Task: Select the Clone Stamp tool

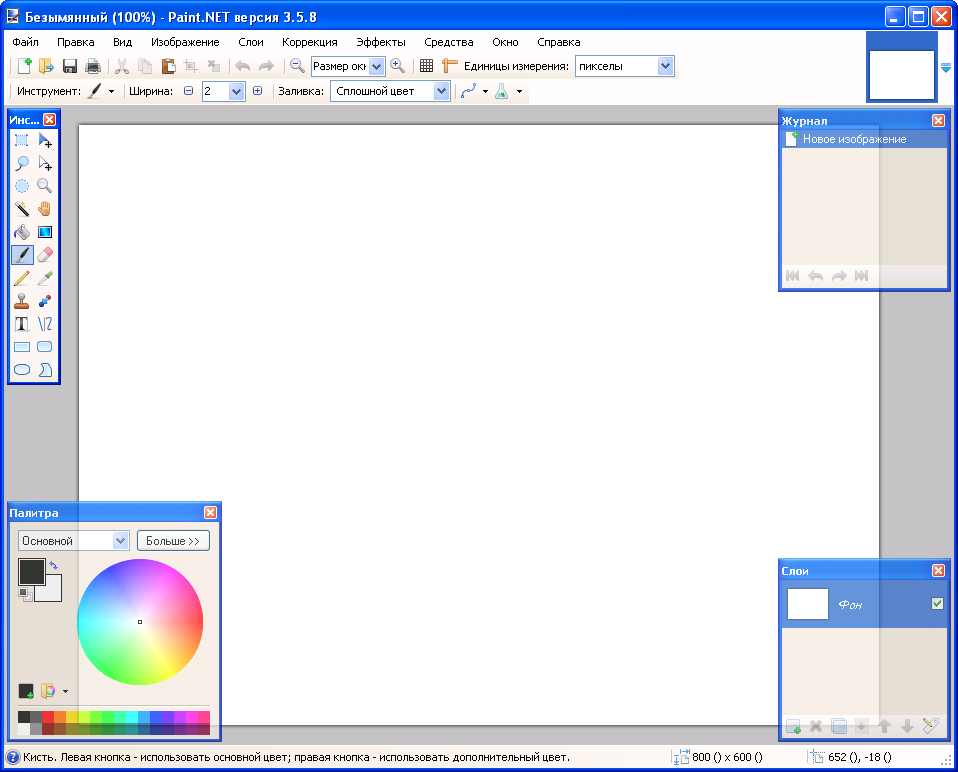Action: (22, 301)
